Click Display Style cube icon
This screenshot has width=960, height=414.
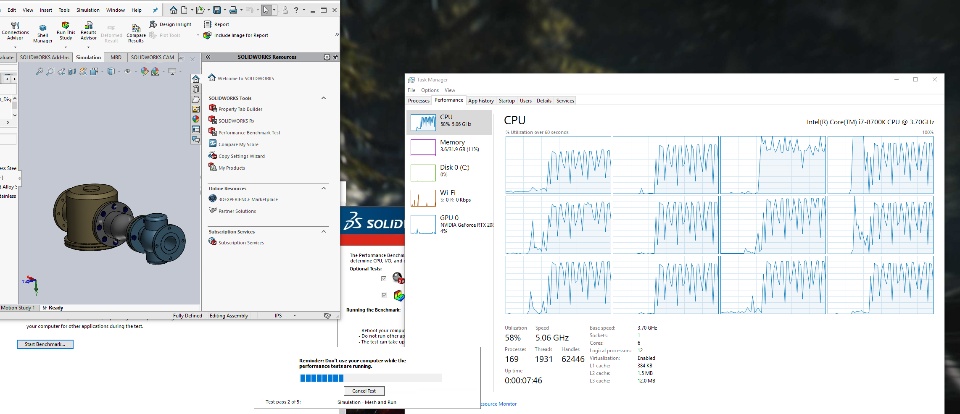pos(111,71)
